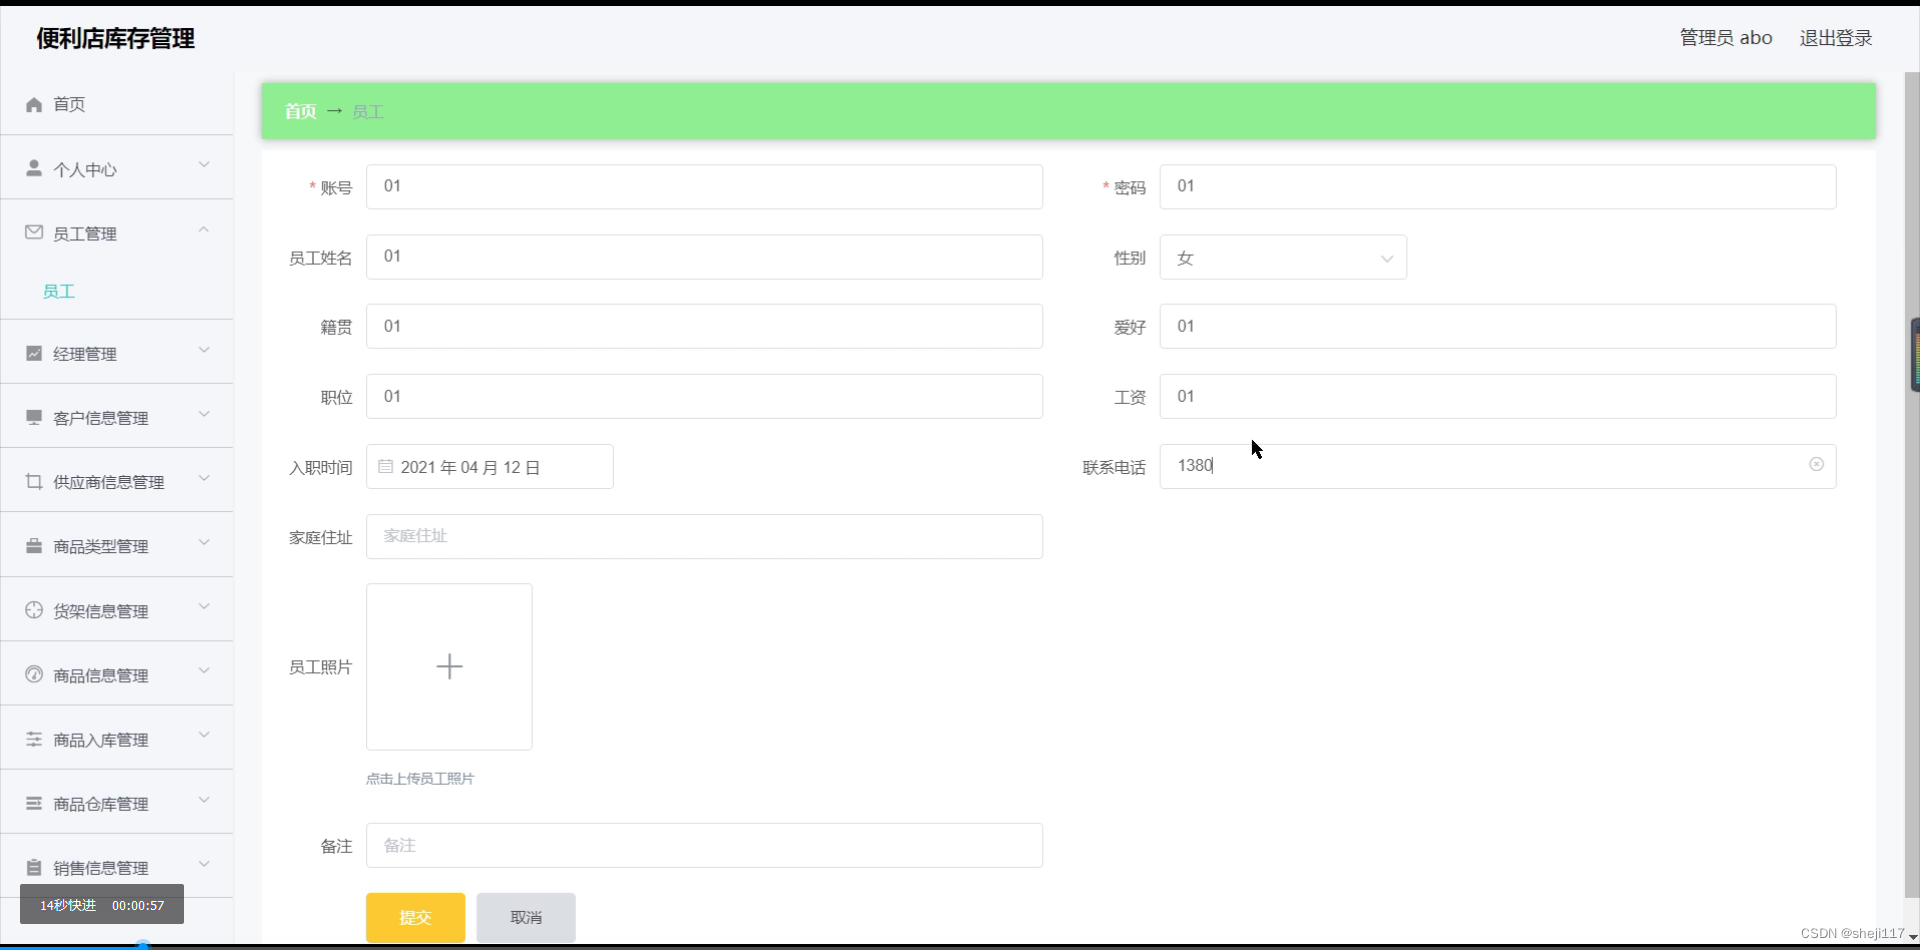Click the 货架信息管理 globe icon

pyautogui.click(x=33, y=610)
